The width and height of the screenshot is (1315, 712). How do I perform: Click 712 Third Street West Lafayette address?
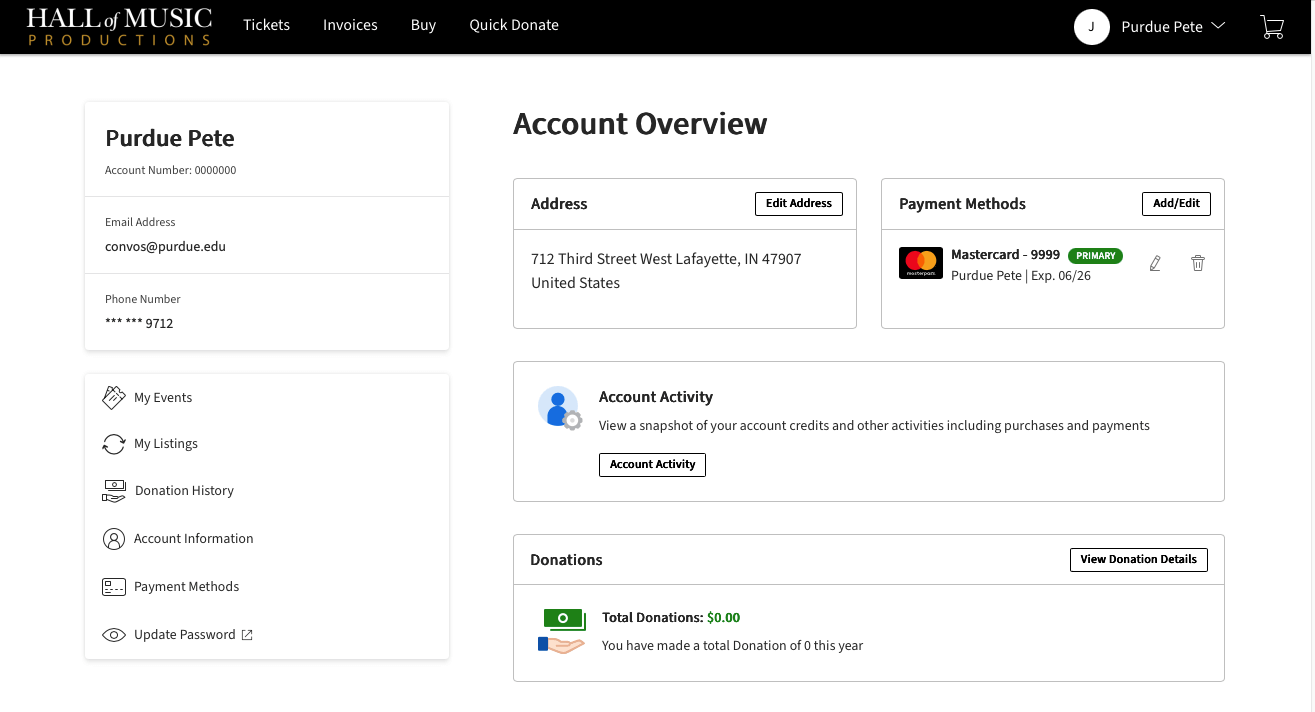click(x=666, y=259)
